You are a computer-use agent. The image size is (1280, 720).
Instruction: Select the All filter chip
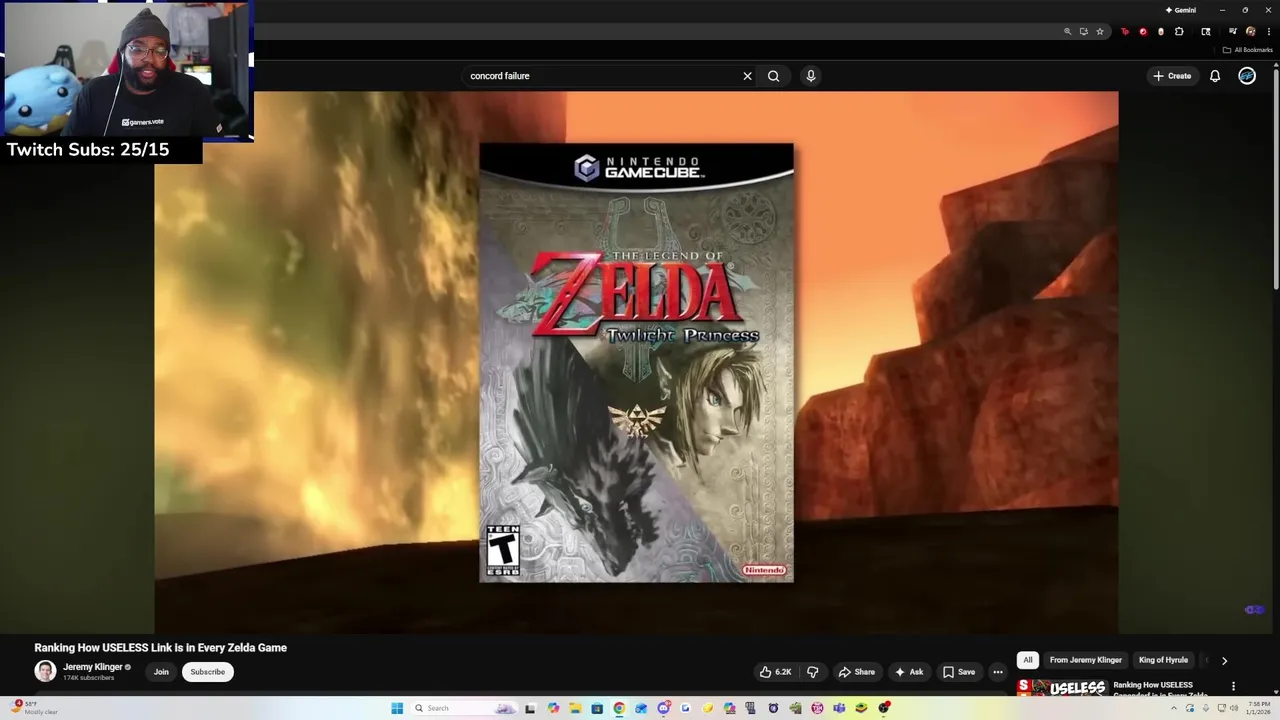(x=1027, y=660)
